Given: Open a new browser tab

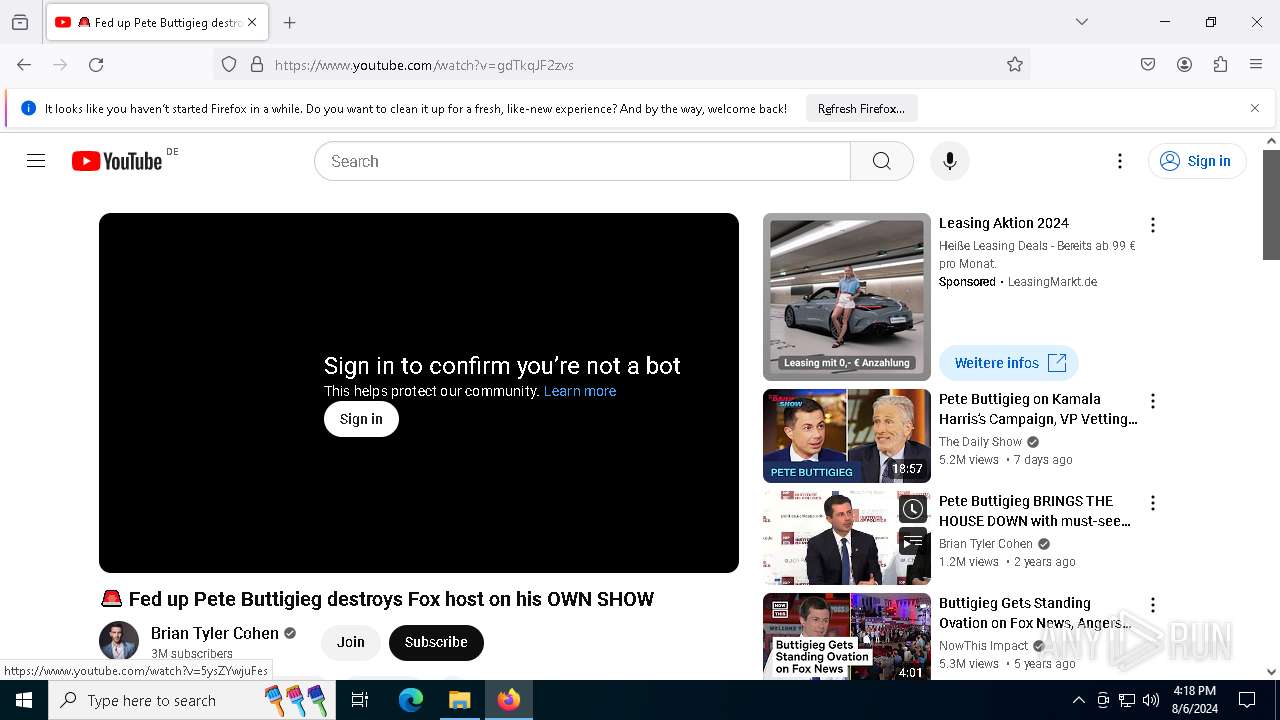Looking at the screenshot, I should tap(290, 22).
